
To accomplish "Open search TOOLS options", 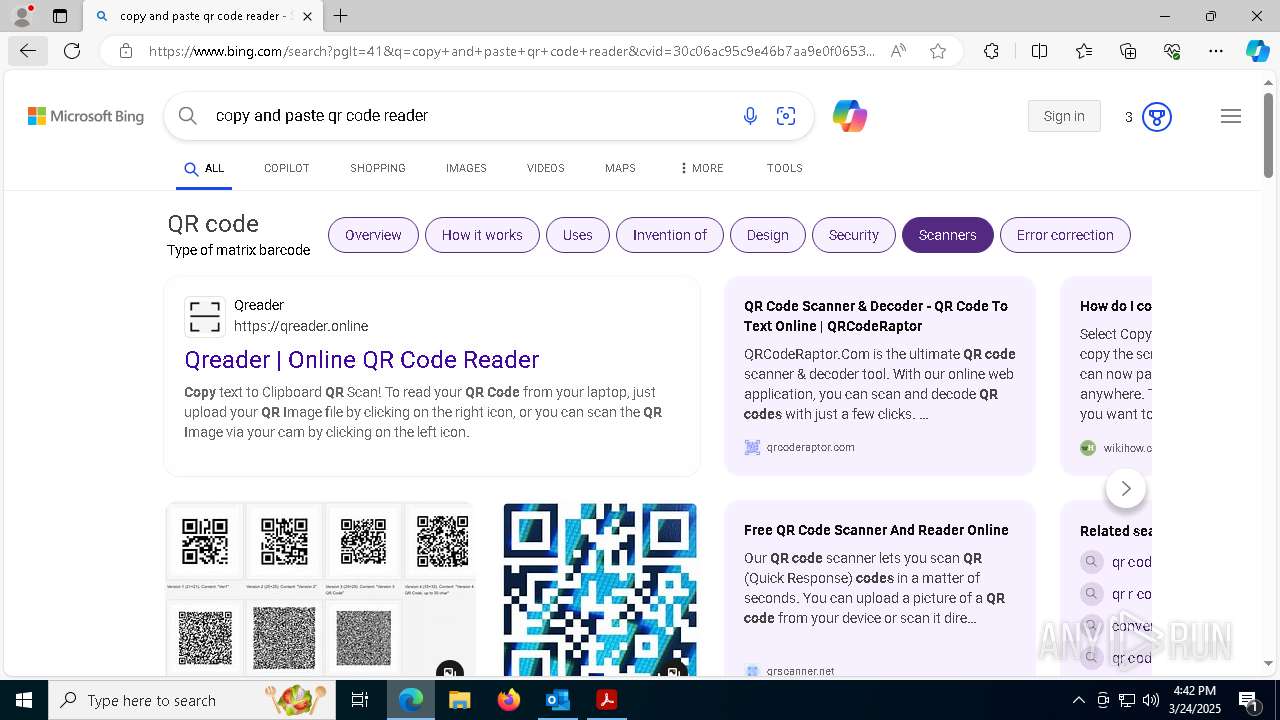I will [785, 168].
